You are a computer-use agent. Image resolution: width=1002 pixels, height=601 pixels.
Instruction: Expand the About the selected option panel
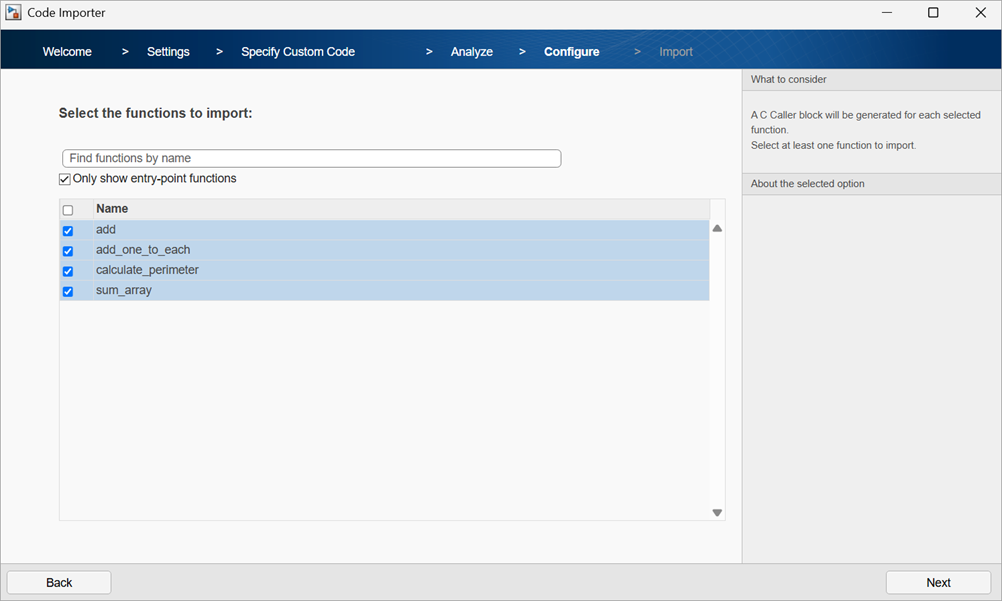point(871,183)
